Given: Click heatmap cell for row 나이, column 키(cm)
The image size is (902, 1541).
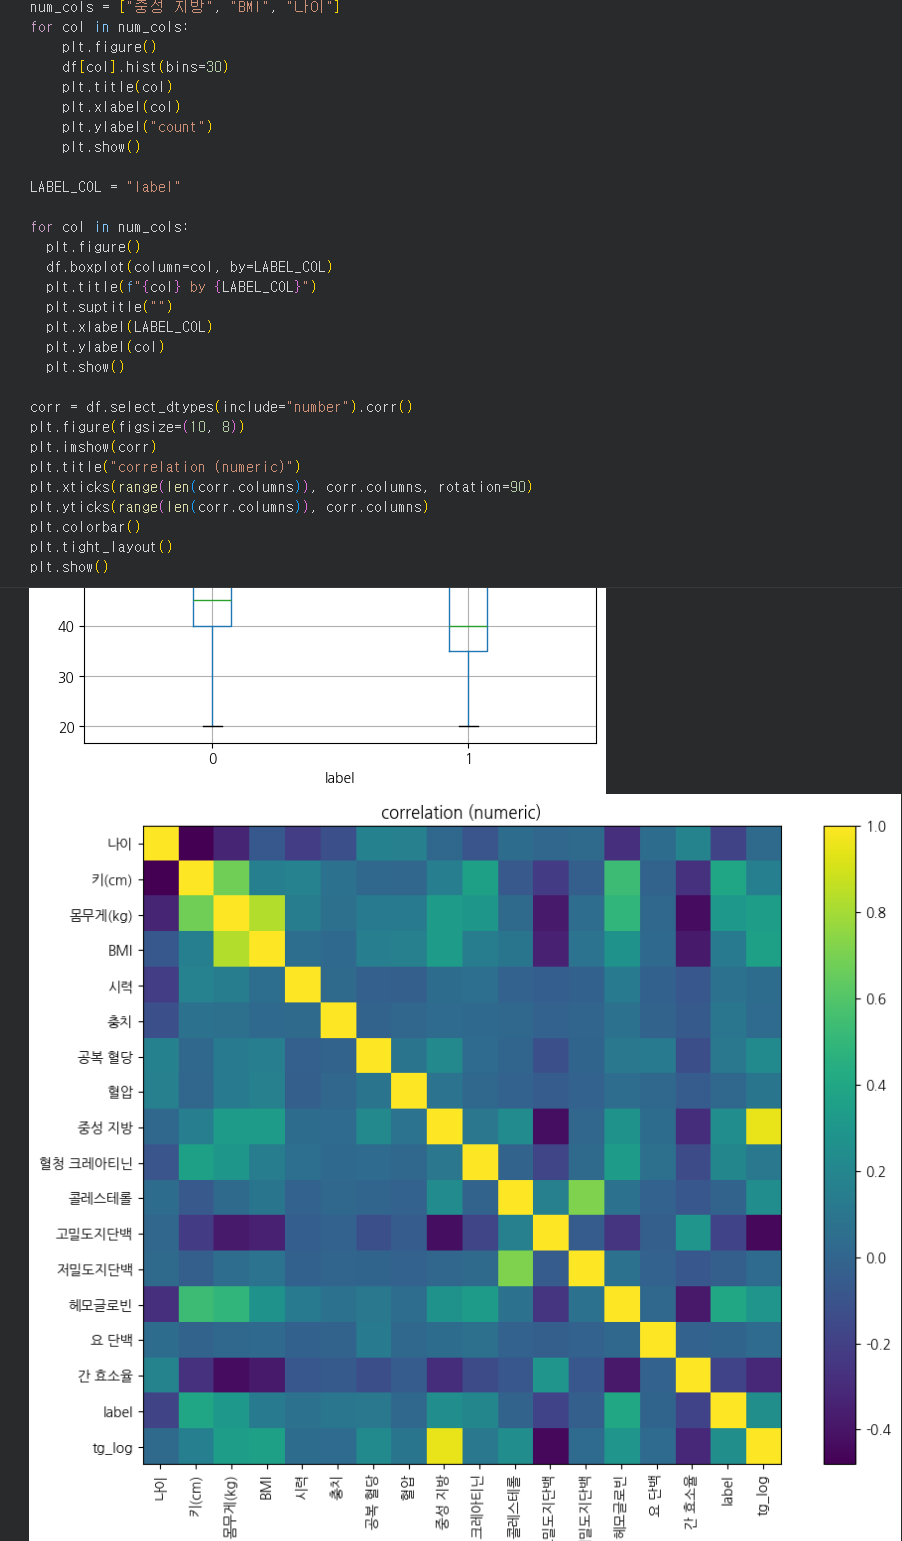Looking at the screenshot, I should (196, 844).
